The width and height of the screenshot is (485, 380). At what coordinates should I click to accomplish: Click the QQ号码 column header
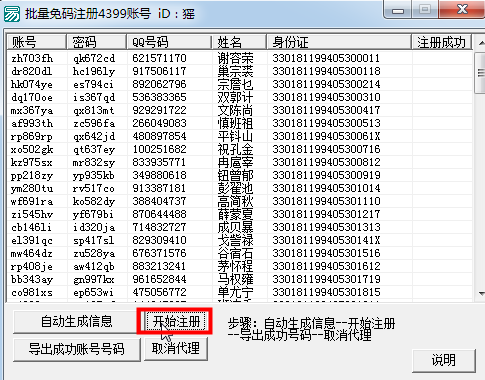point(169,42)
